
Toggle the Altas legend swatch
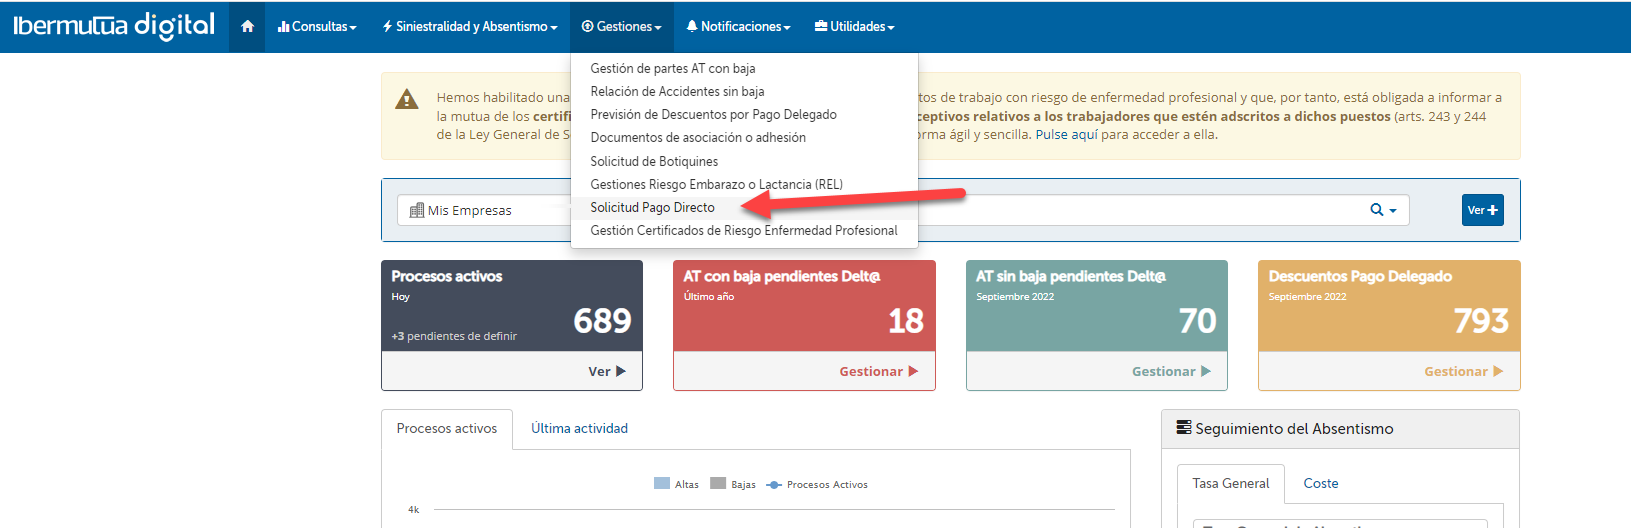662,484
